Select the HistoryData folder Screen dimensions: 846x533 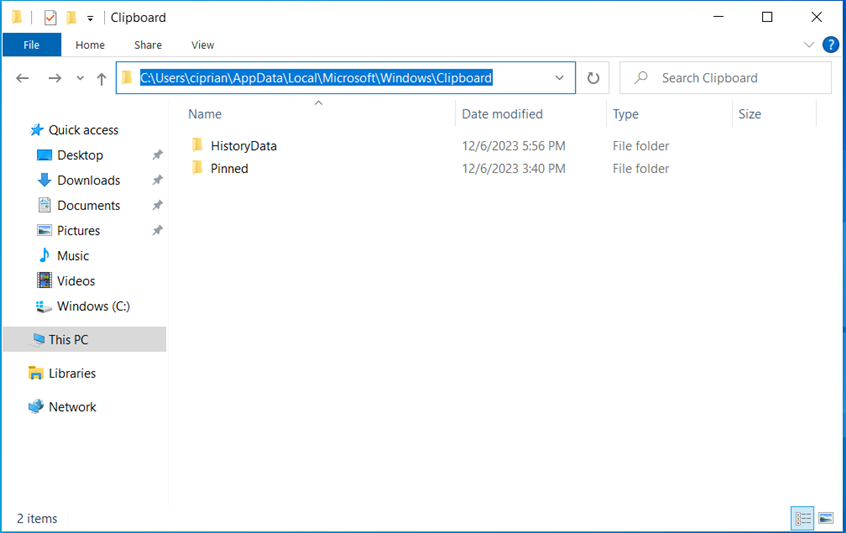pyautogui.click(x=243, y=146)
